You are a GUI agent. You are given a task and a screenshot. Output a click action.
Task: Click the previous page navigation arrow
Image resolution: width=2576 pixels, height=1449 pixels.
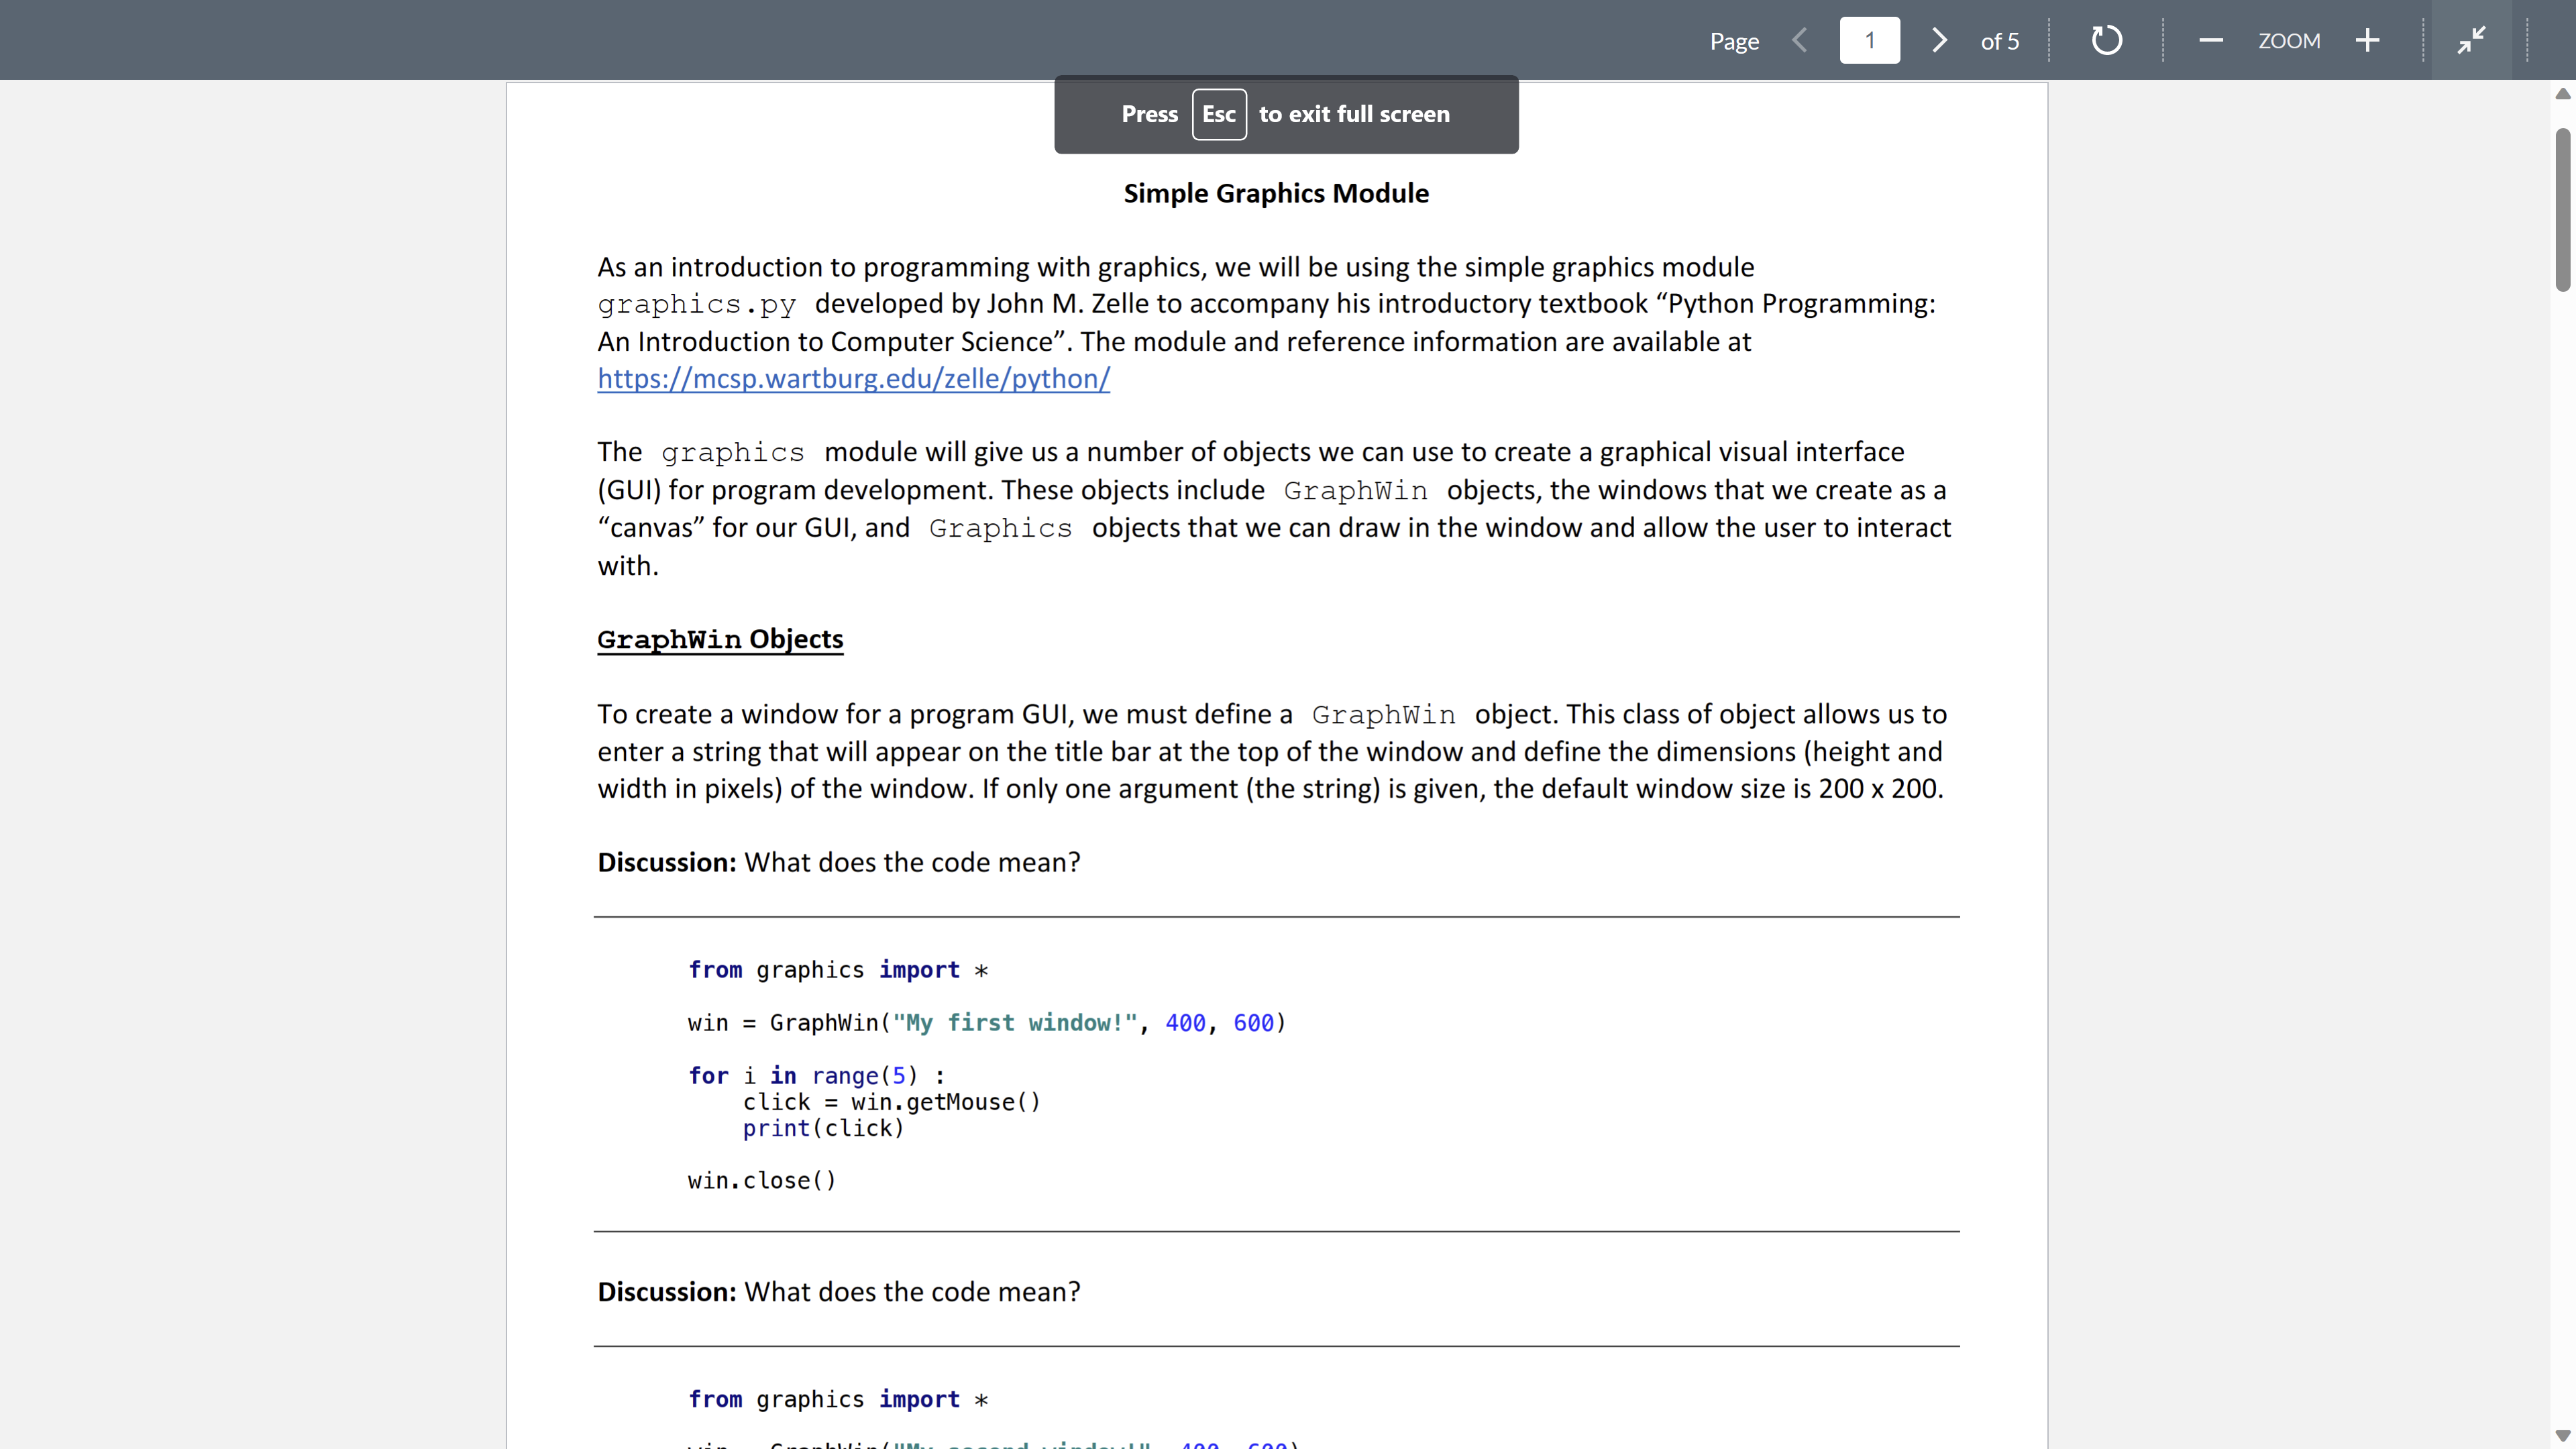[1801, 39]
